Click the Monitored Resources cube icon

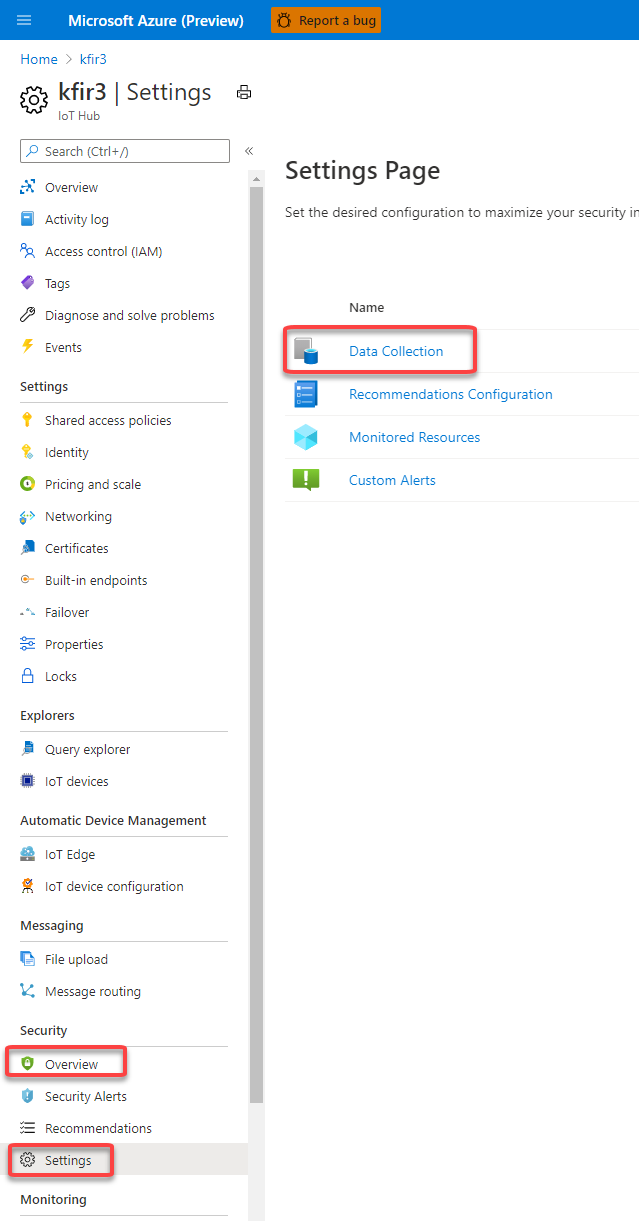click(306, 437)
